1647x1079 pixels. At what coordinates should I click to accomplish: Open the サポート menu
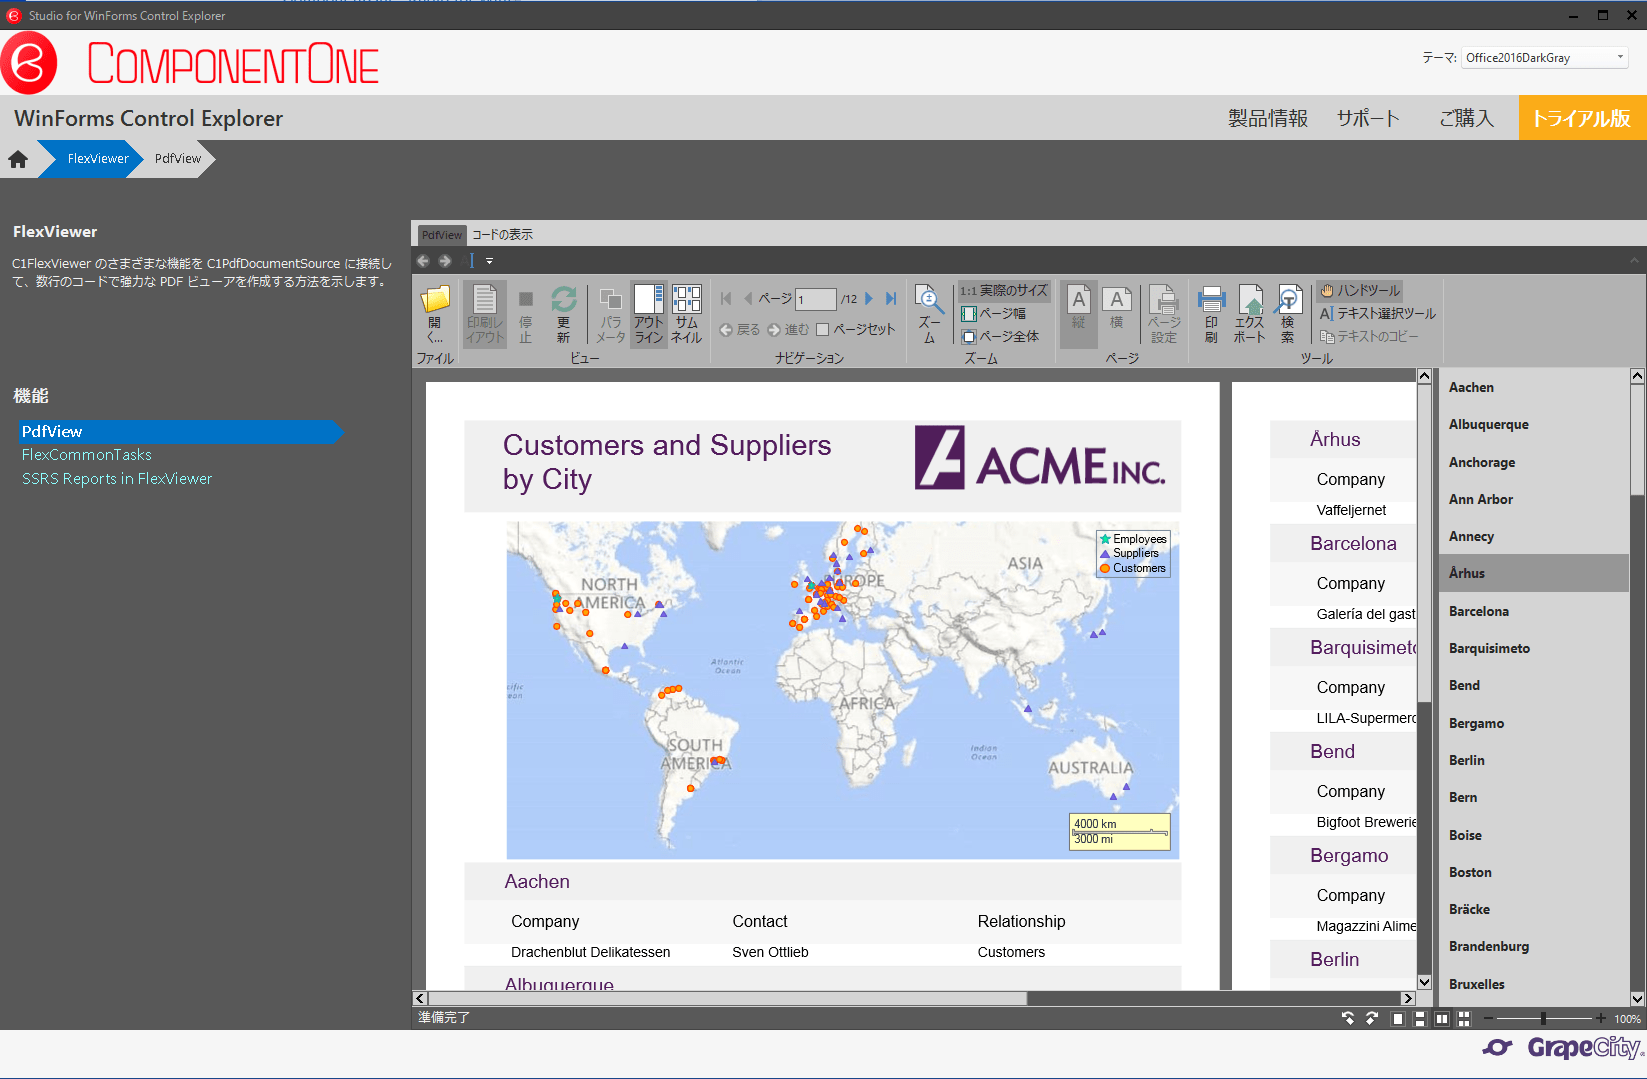tap(1367, 117)
